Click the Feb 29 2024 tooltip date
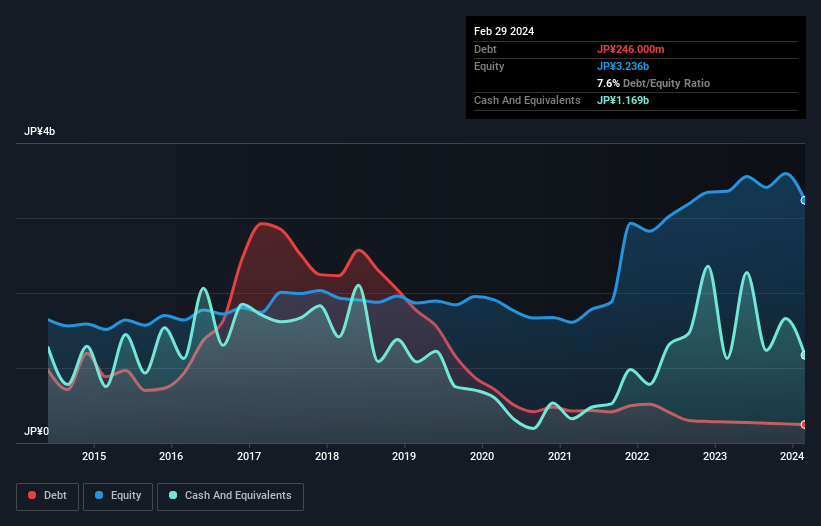821x526 pixels. 504,31
